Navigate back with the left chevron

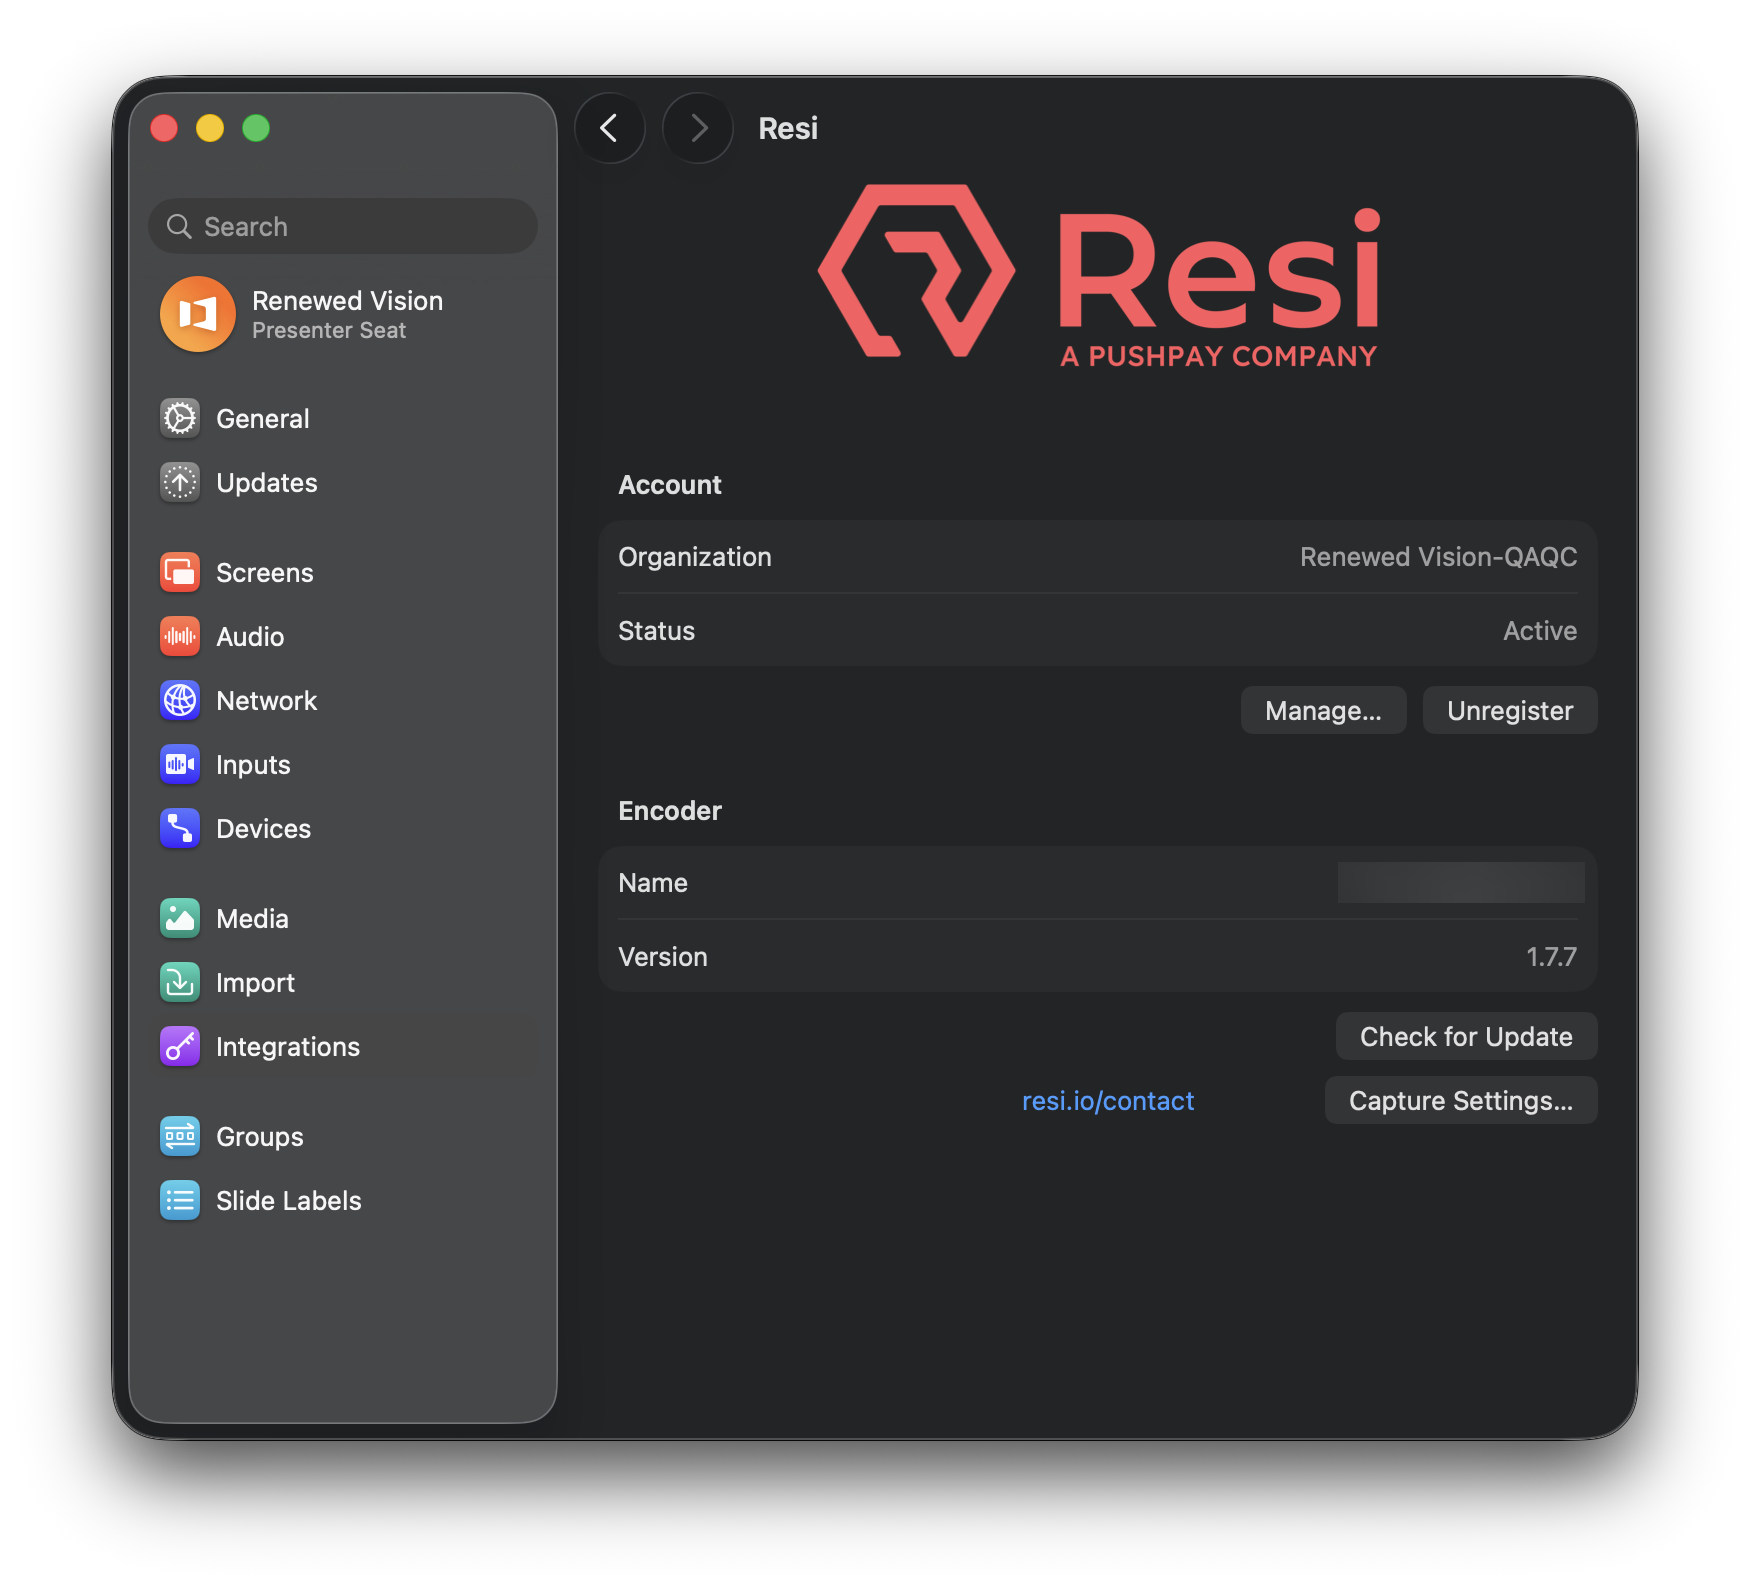(x=609, y=128)
